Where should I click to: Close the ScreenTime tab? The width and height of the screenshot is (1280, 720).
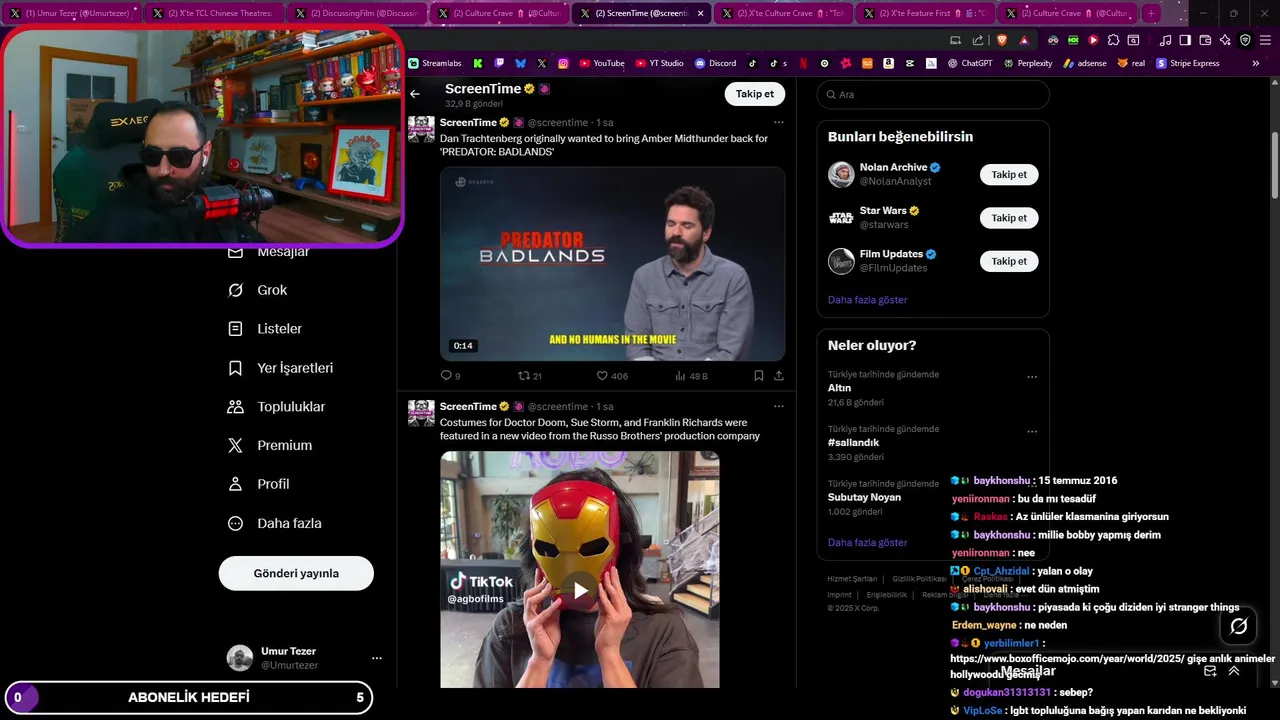(x=700, y=13)
